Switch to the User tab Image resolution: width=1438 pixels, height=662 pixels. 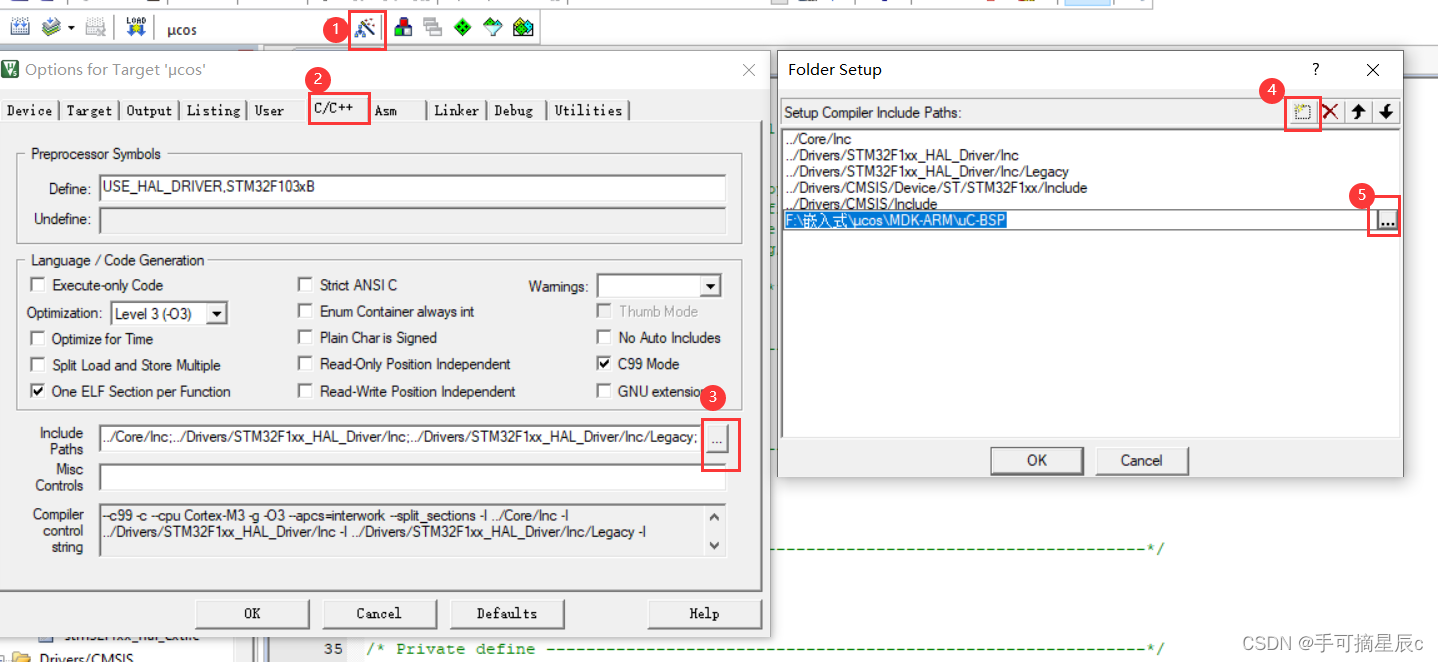(x=270, y=111)
